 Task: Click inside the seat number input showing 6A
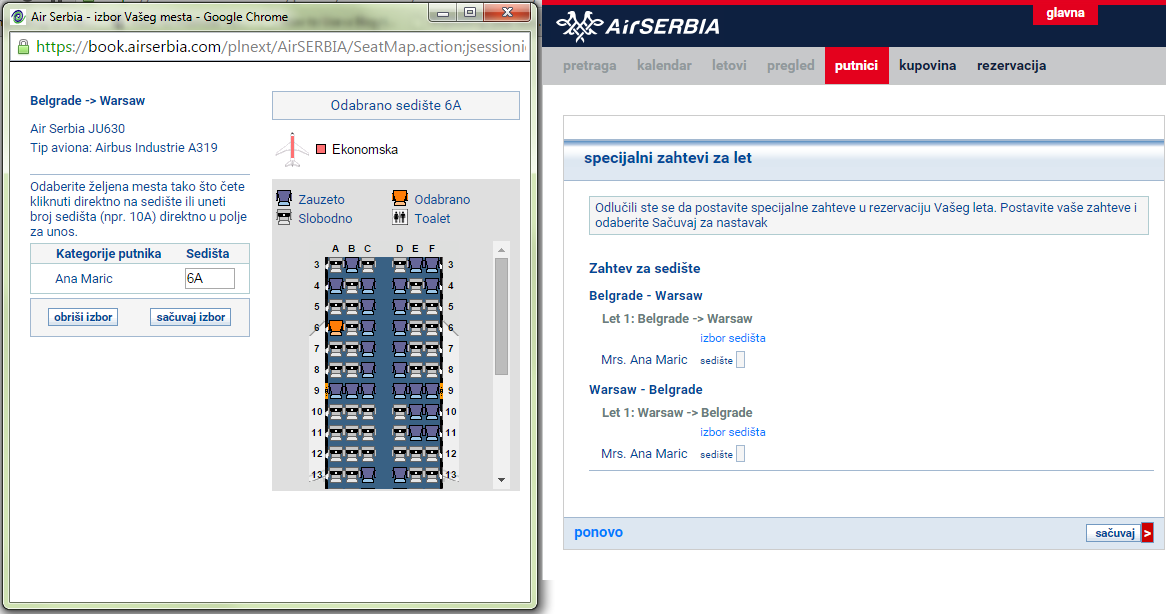210,280
